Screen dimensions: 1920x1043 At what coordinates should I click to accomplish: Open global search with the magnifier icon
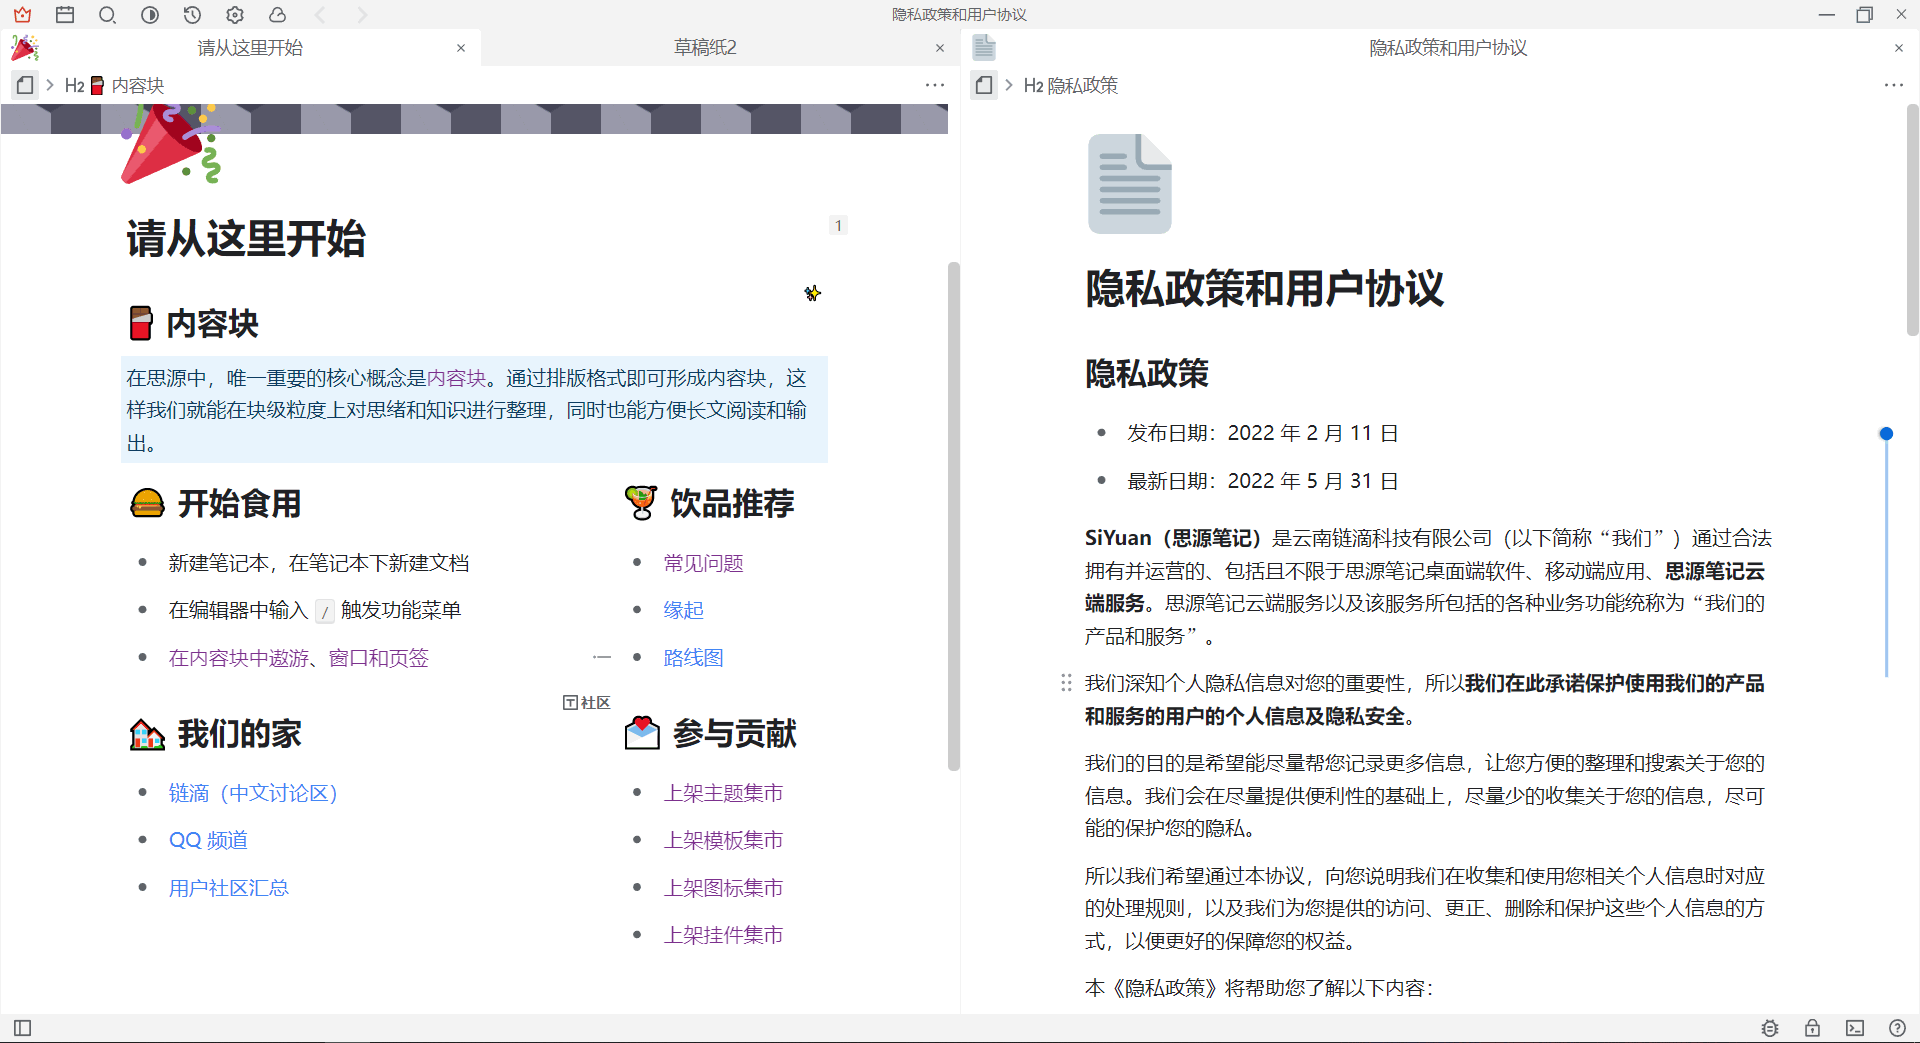(x=108, y=15)
